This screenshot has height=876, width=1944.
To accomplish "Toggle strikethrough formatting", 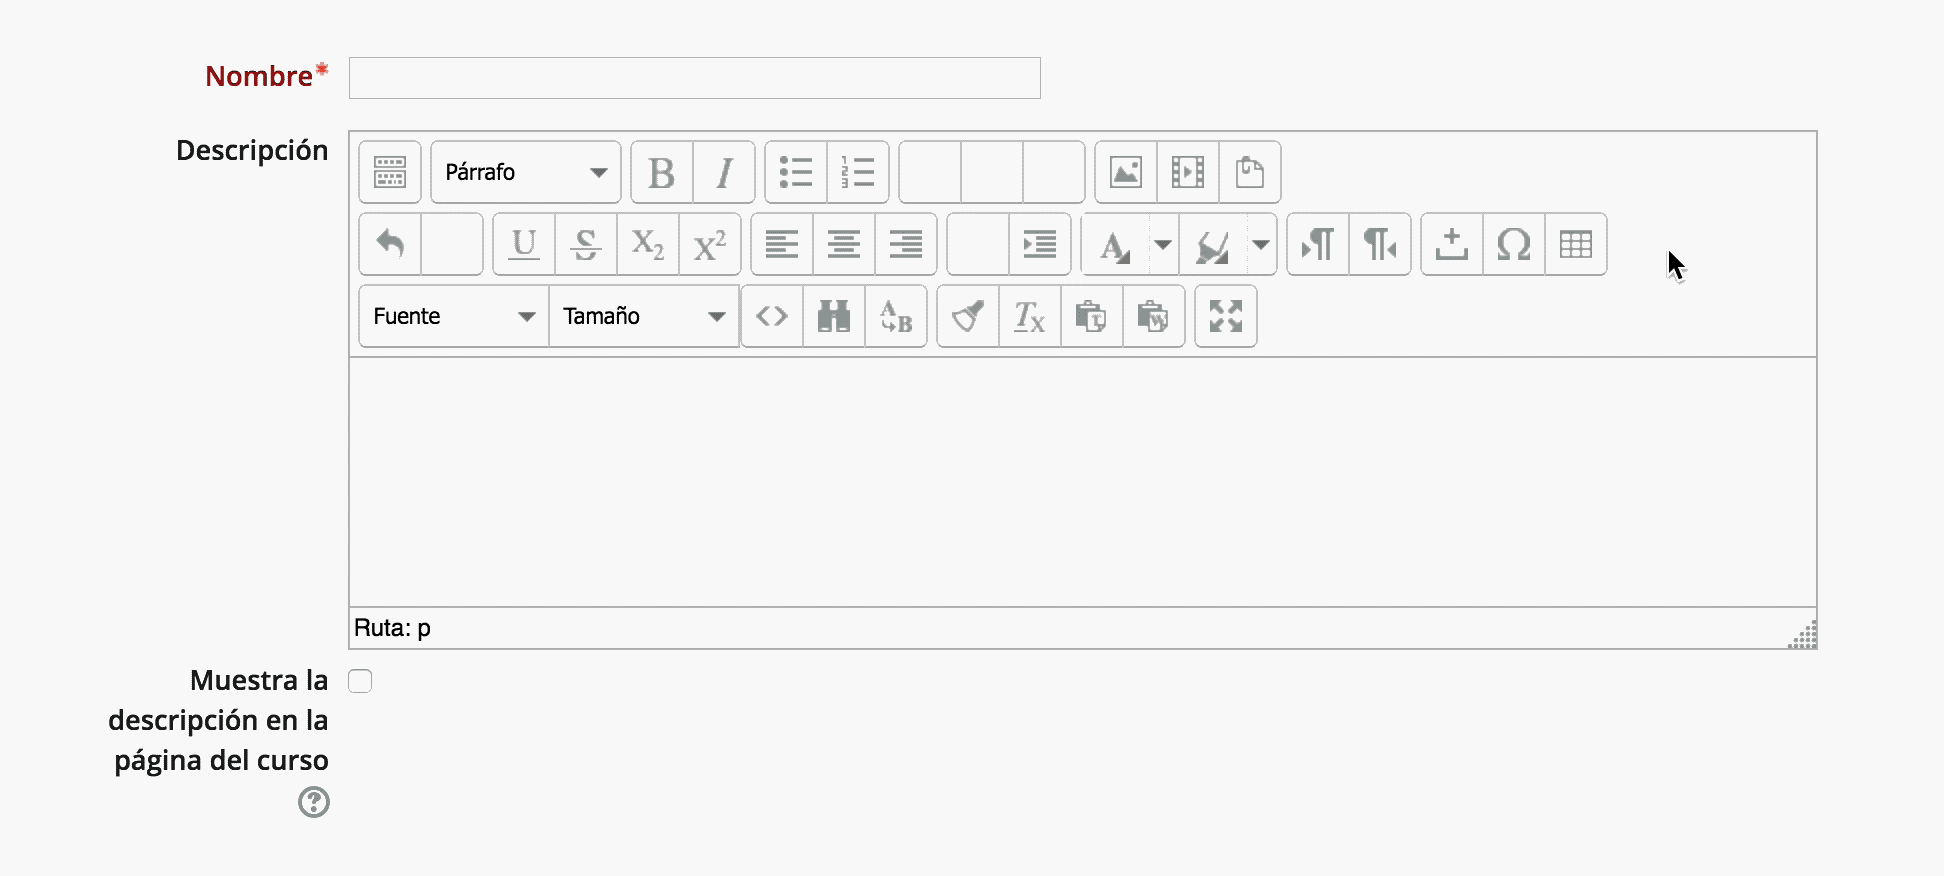I will 586,244.
